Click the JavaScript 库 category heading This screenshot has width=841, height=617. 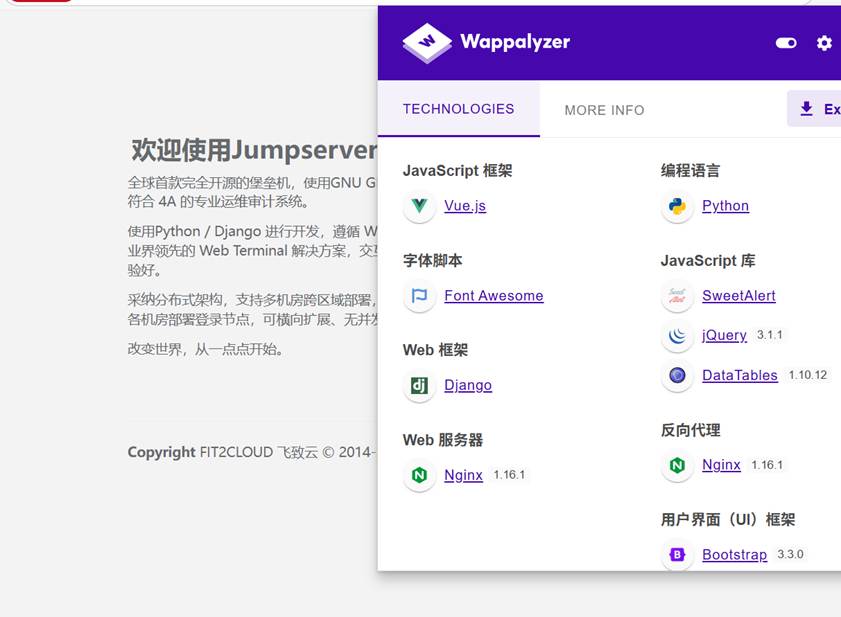pyautogui.click(x=708, y=261)
